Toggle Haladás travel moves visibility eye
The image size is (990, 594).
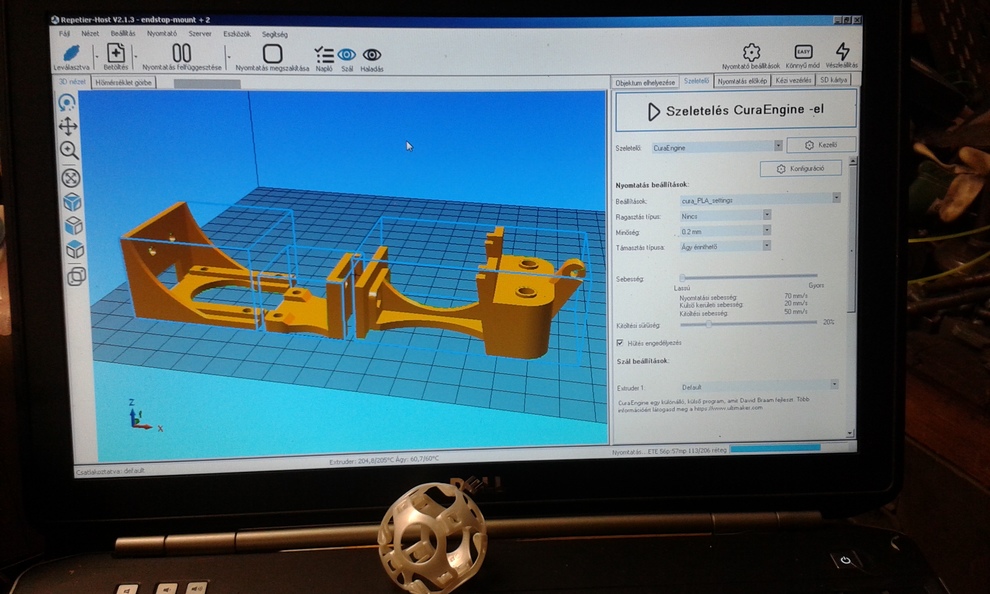click(372, 55)
